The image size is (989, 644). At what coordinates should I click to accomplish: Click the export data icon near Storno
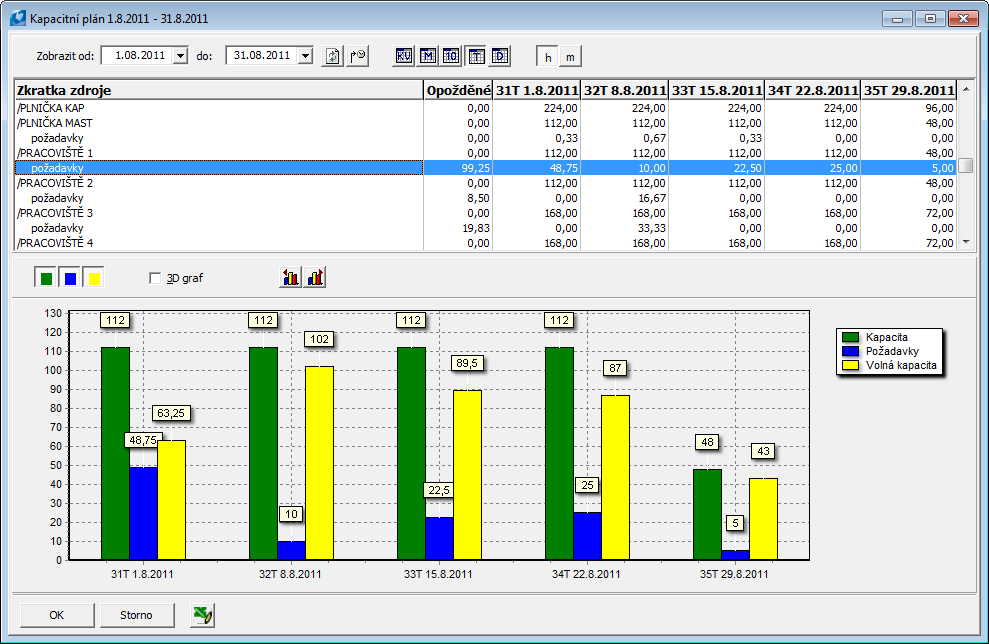click(200, 614)
